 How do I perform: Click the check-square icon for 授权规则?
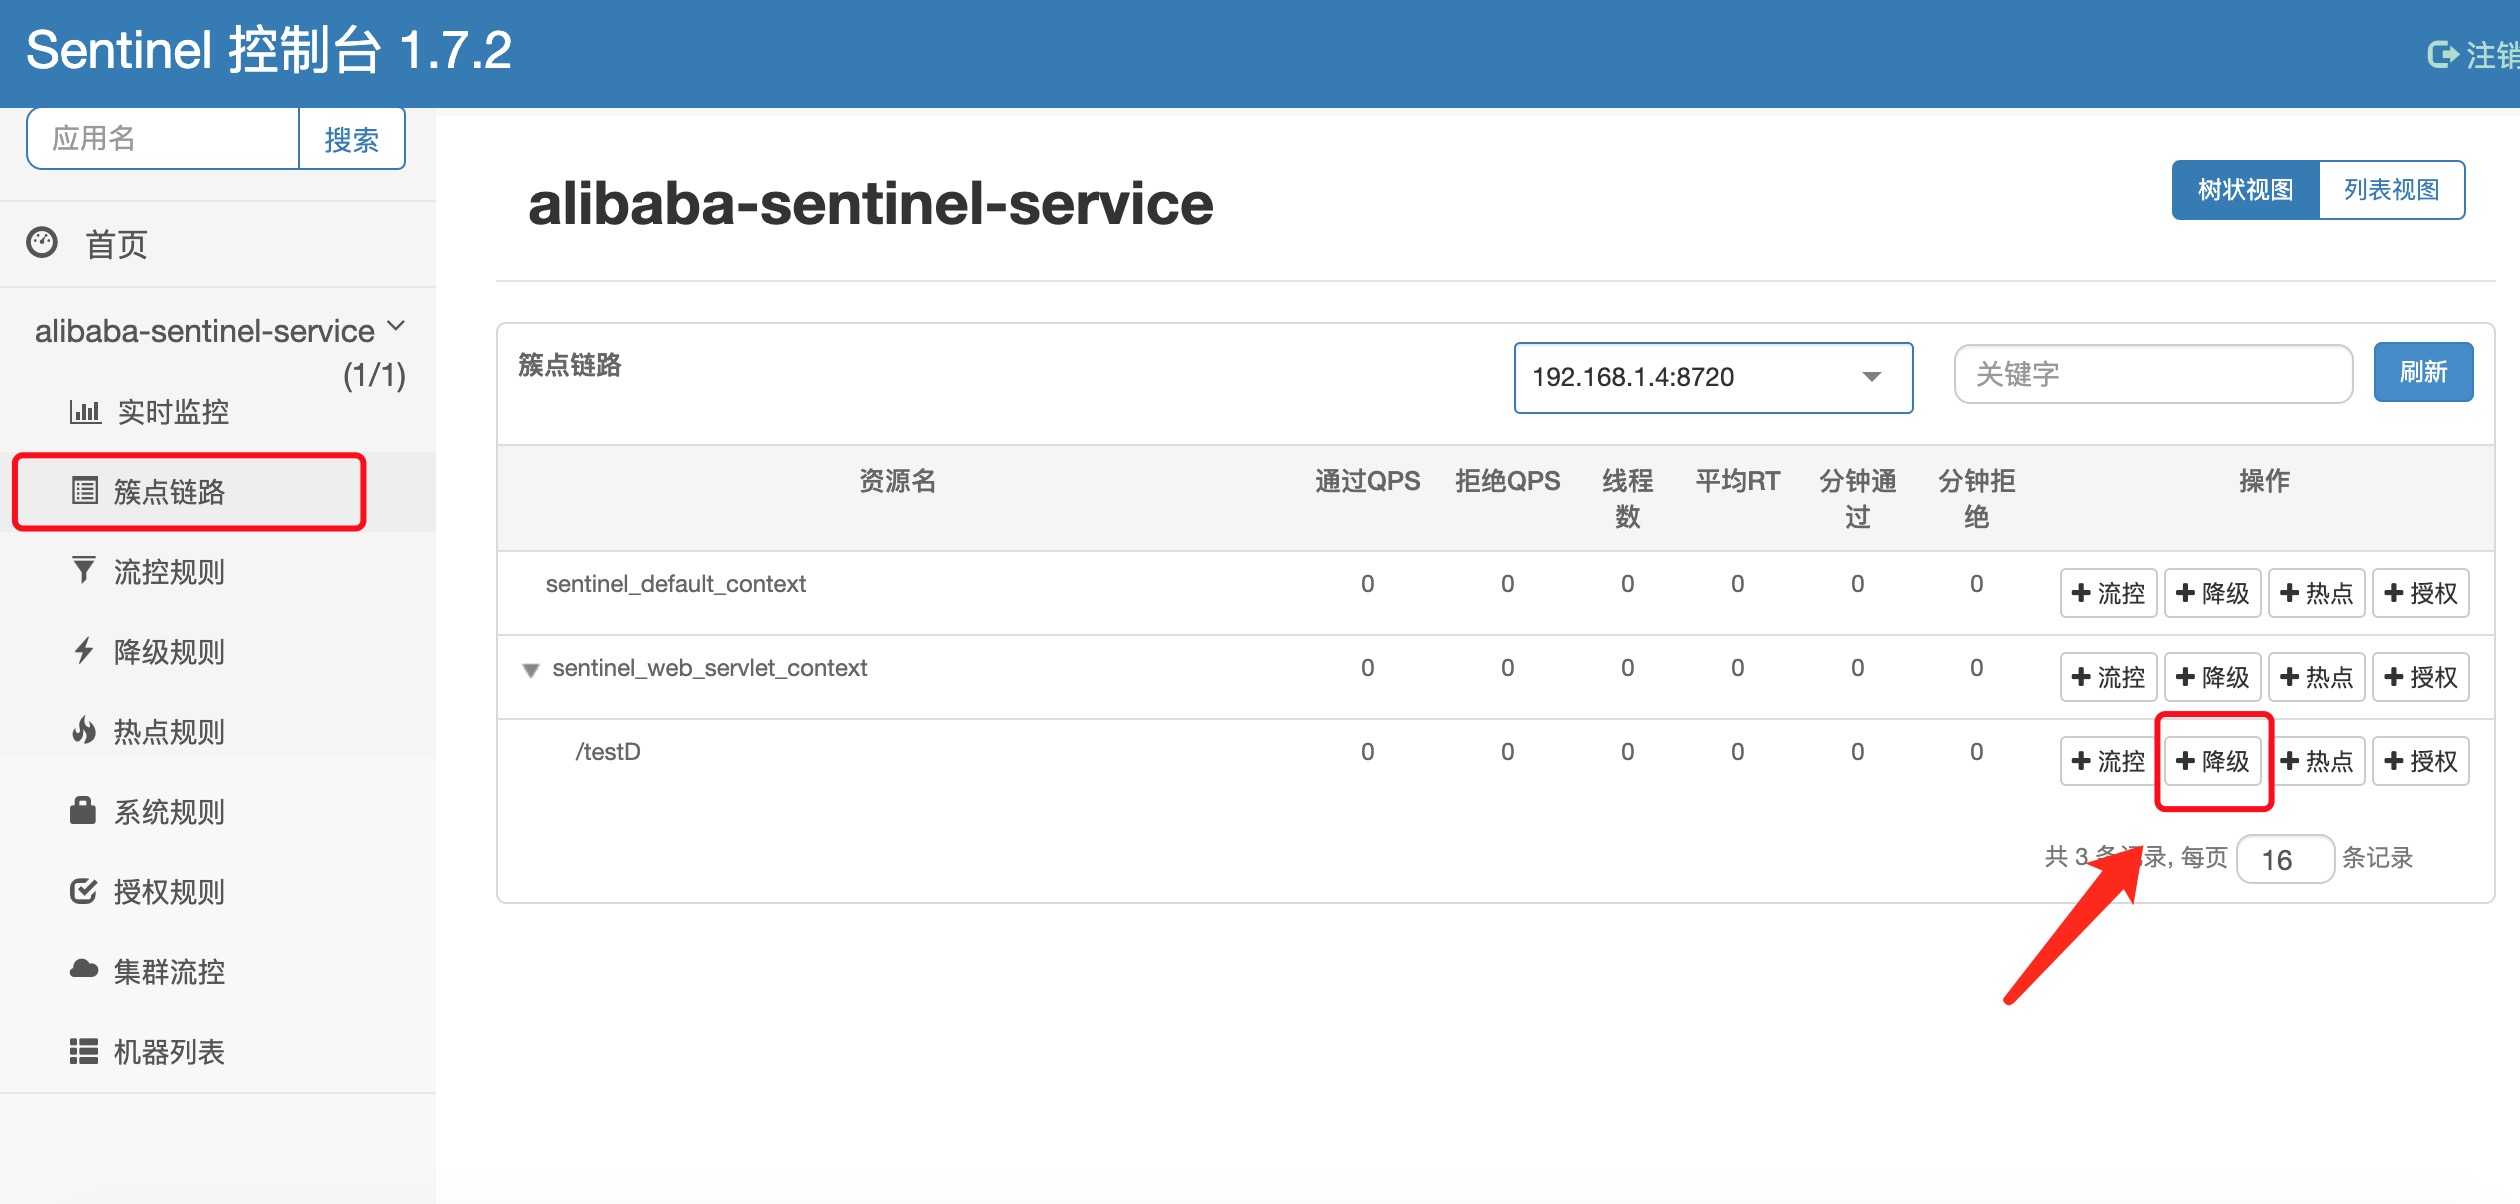[x=84, y=890]
